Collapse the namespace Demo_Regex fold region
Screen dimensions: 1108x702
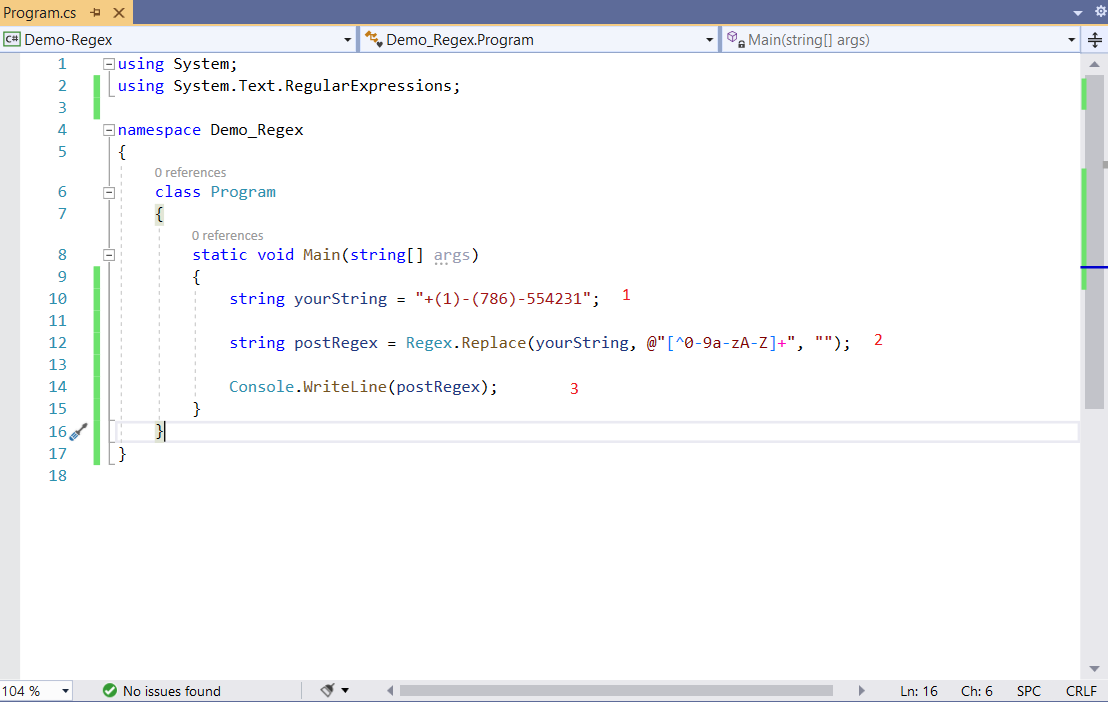[x=108, y=129]
